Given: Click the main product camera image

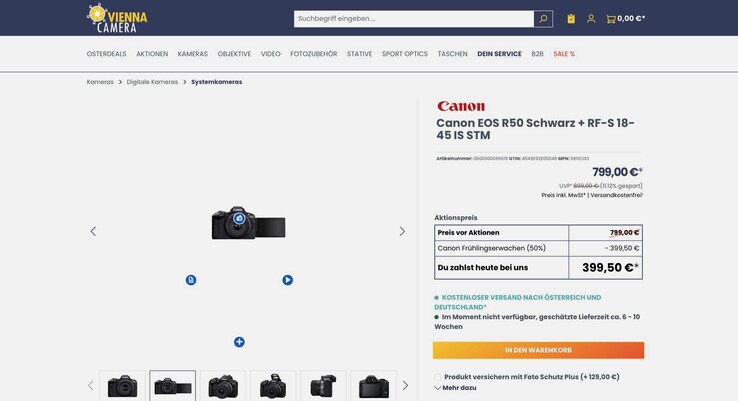Looking at the screenshot, I should (249, 223).
